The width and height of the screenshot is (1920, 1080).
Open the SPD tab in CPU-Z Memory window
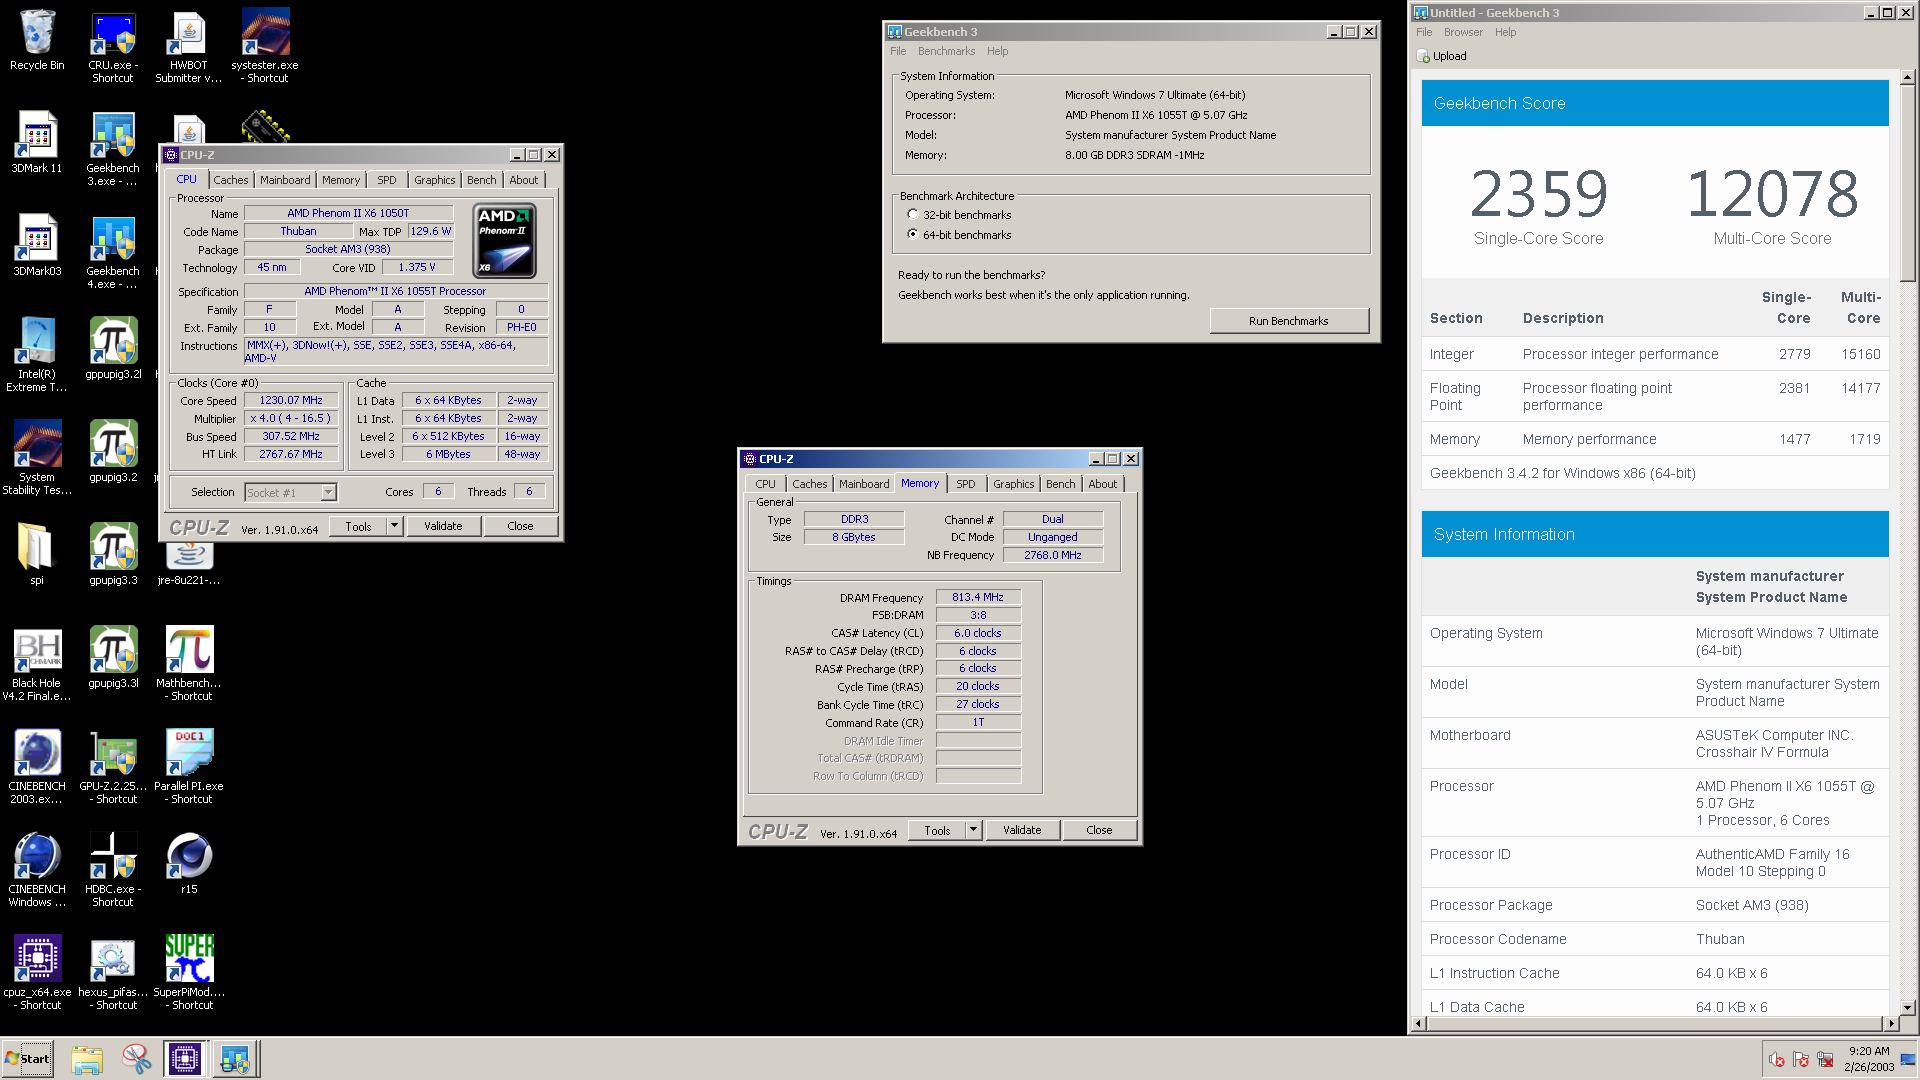(965, 484)
